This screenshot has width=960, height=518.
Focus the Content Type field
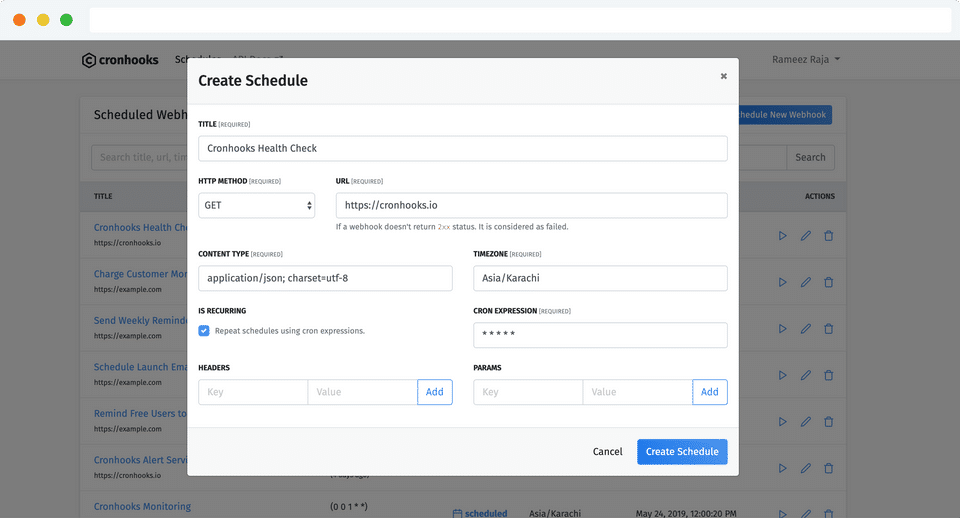pos(325,278)
